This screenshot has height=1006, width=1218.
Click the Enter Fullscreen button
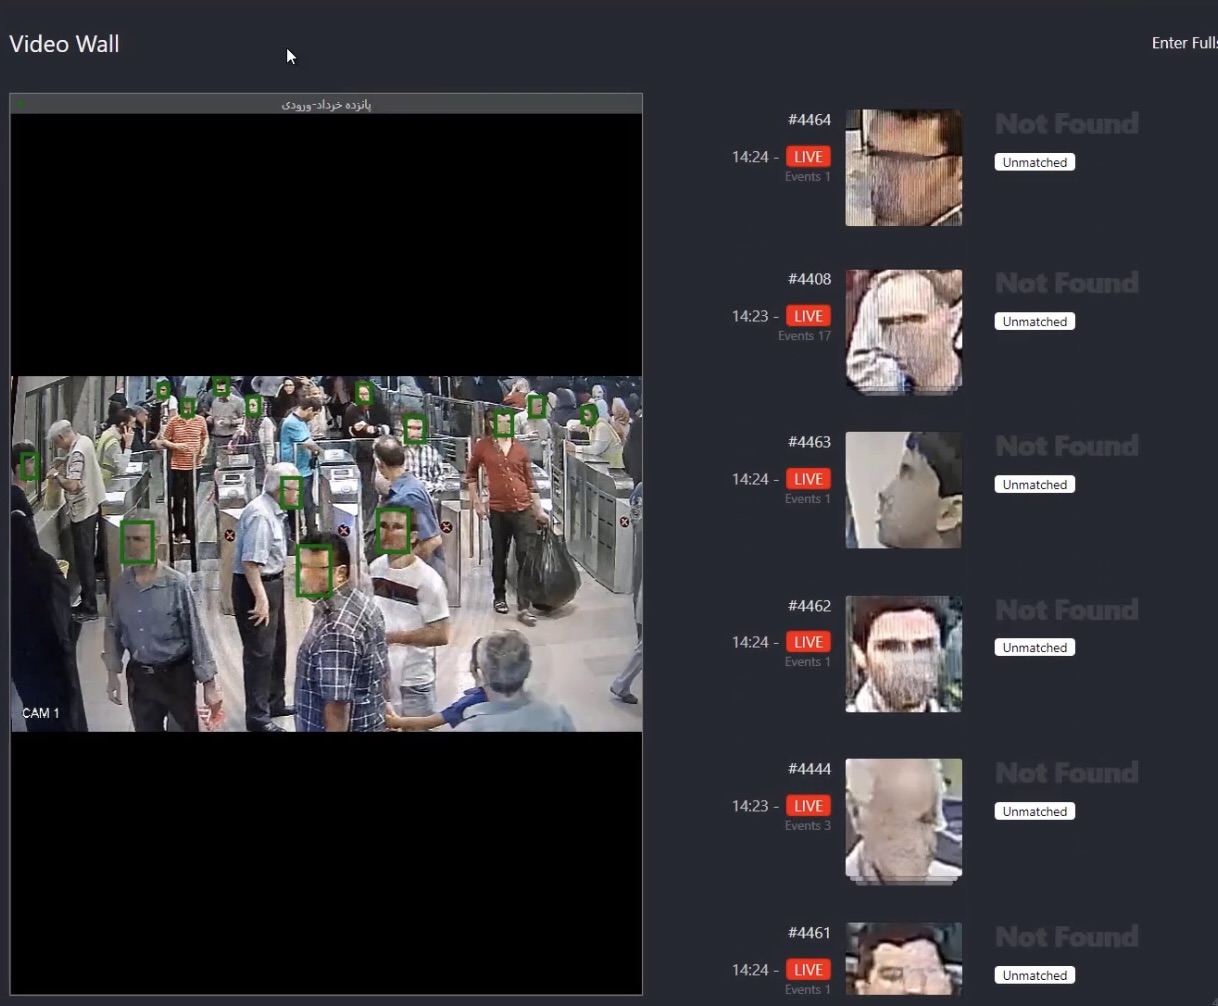tap(1184, 43)
